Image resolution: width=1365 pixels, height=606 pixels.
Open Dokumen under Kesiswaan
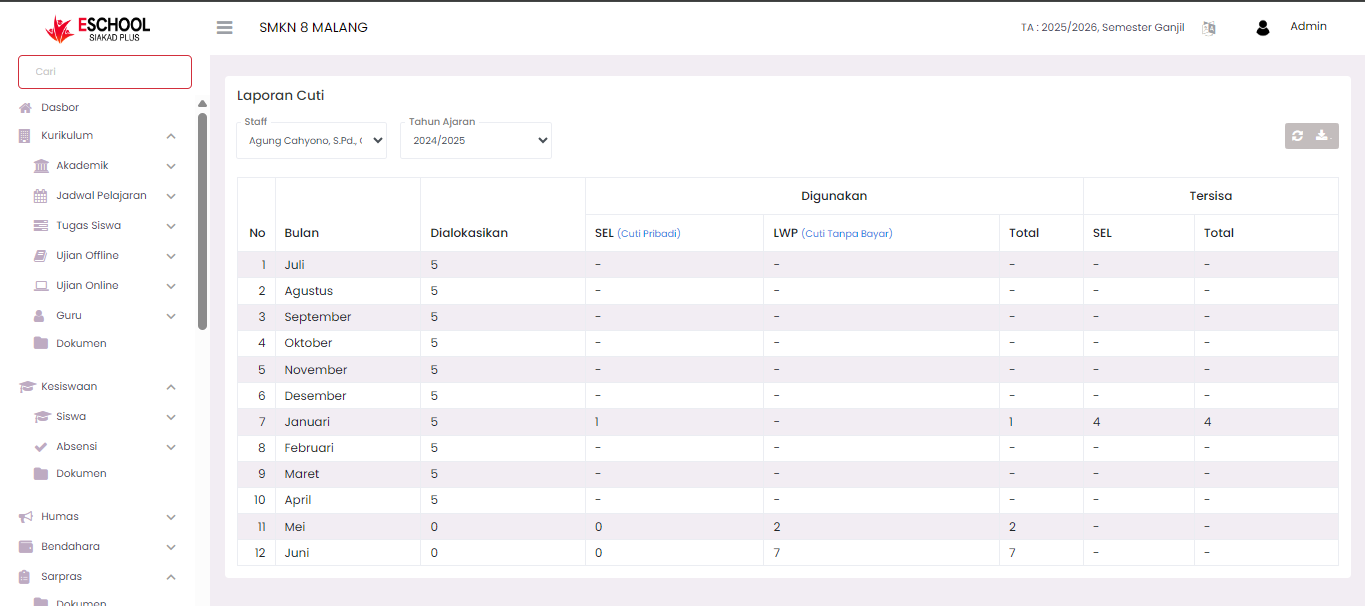pyautogui.click(x=81, y=474)
